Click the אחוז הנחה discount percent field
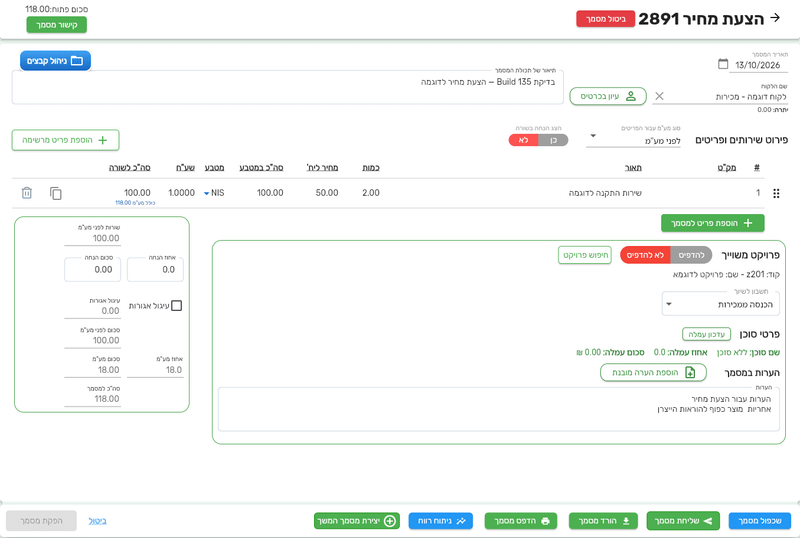The width and height of the screenshot is (800, 538). coord(155,269)
